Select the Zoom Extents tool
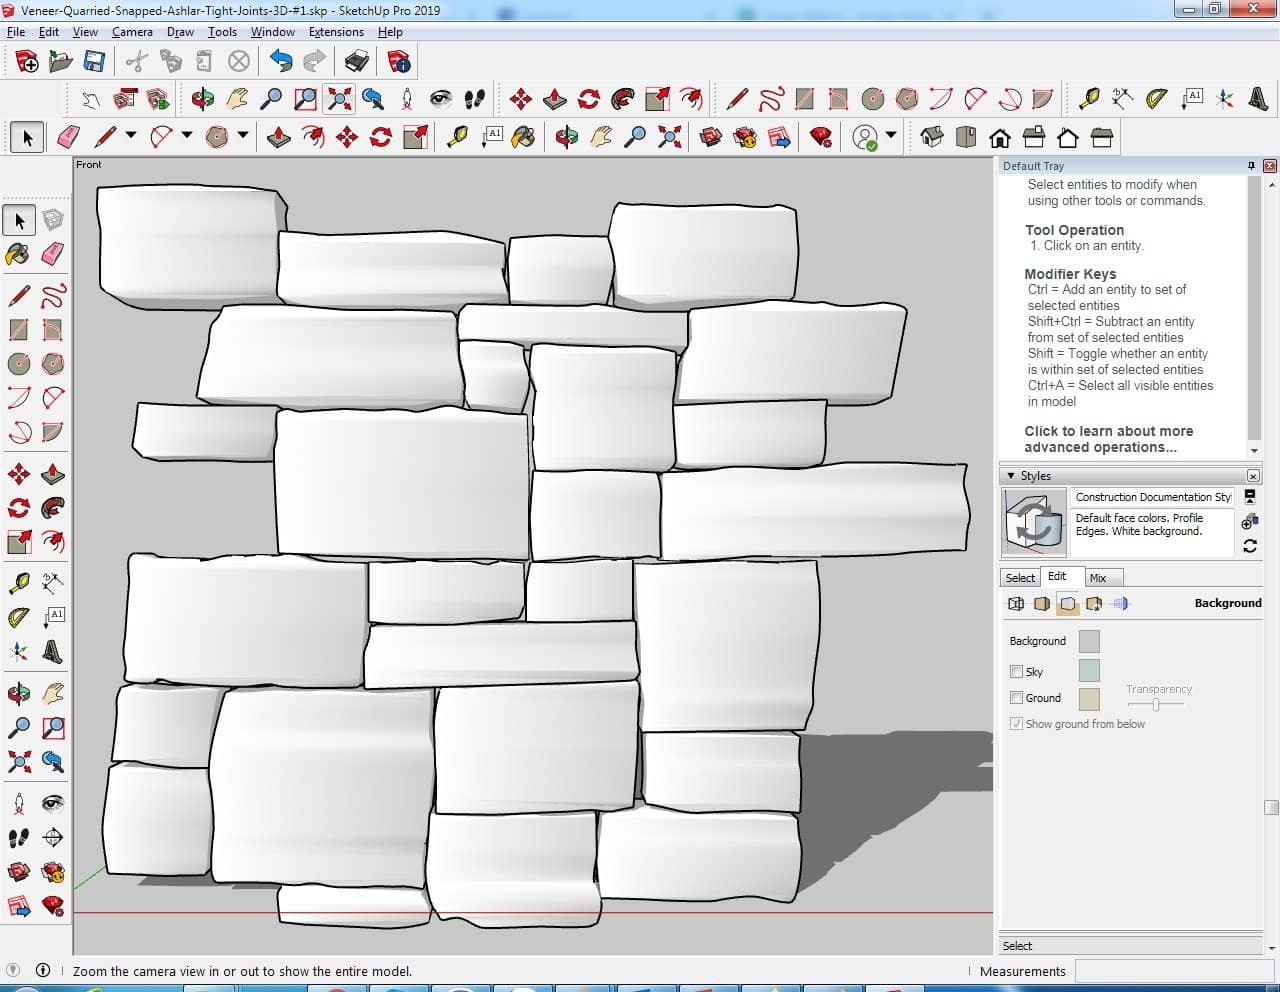The image size is (1280, 992). pos(340,98)
